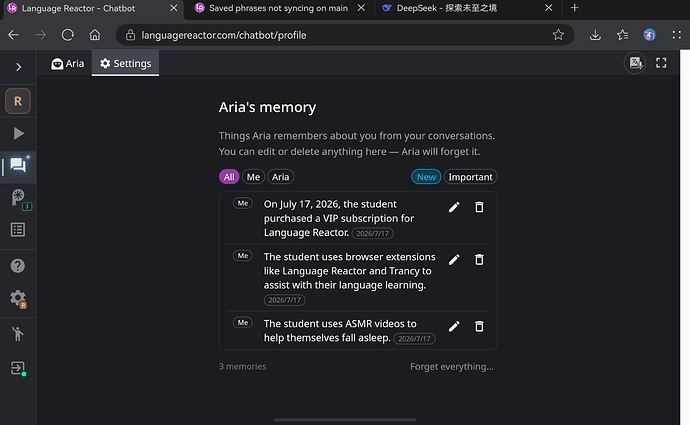Bookmark this page with the star icon
The height and width of the screenshot is (425, 690).
coord(558,35)
